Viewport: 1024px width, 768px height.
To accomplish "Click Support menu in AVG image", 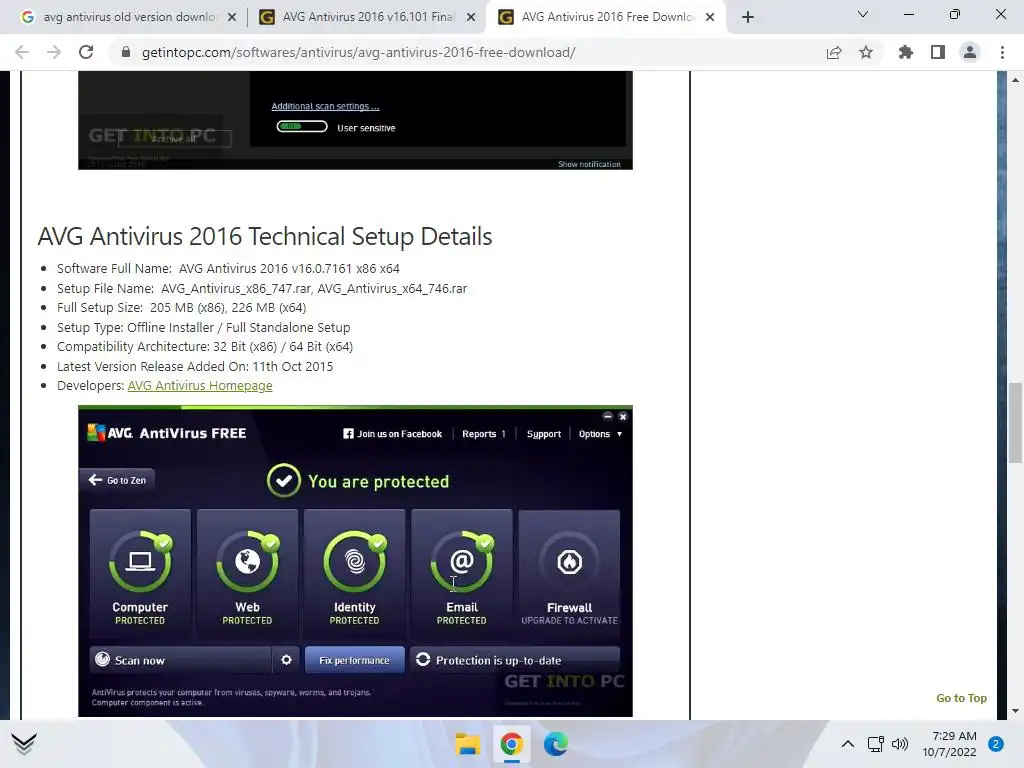I will click(544, 434).
